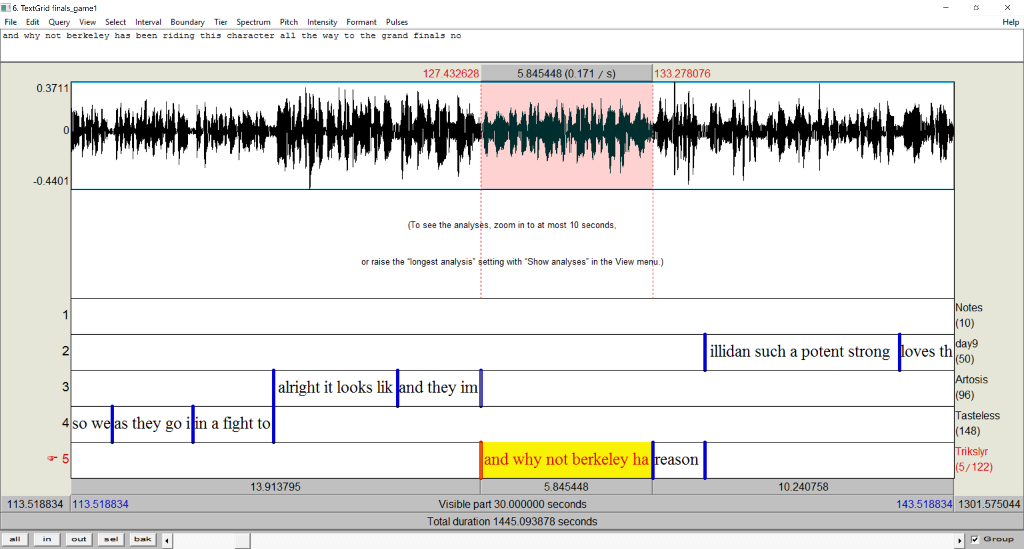Play the 10.240758 segment after selection
Viewport: 1024px width, 549px height.
click(x=803, y=487)
